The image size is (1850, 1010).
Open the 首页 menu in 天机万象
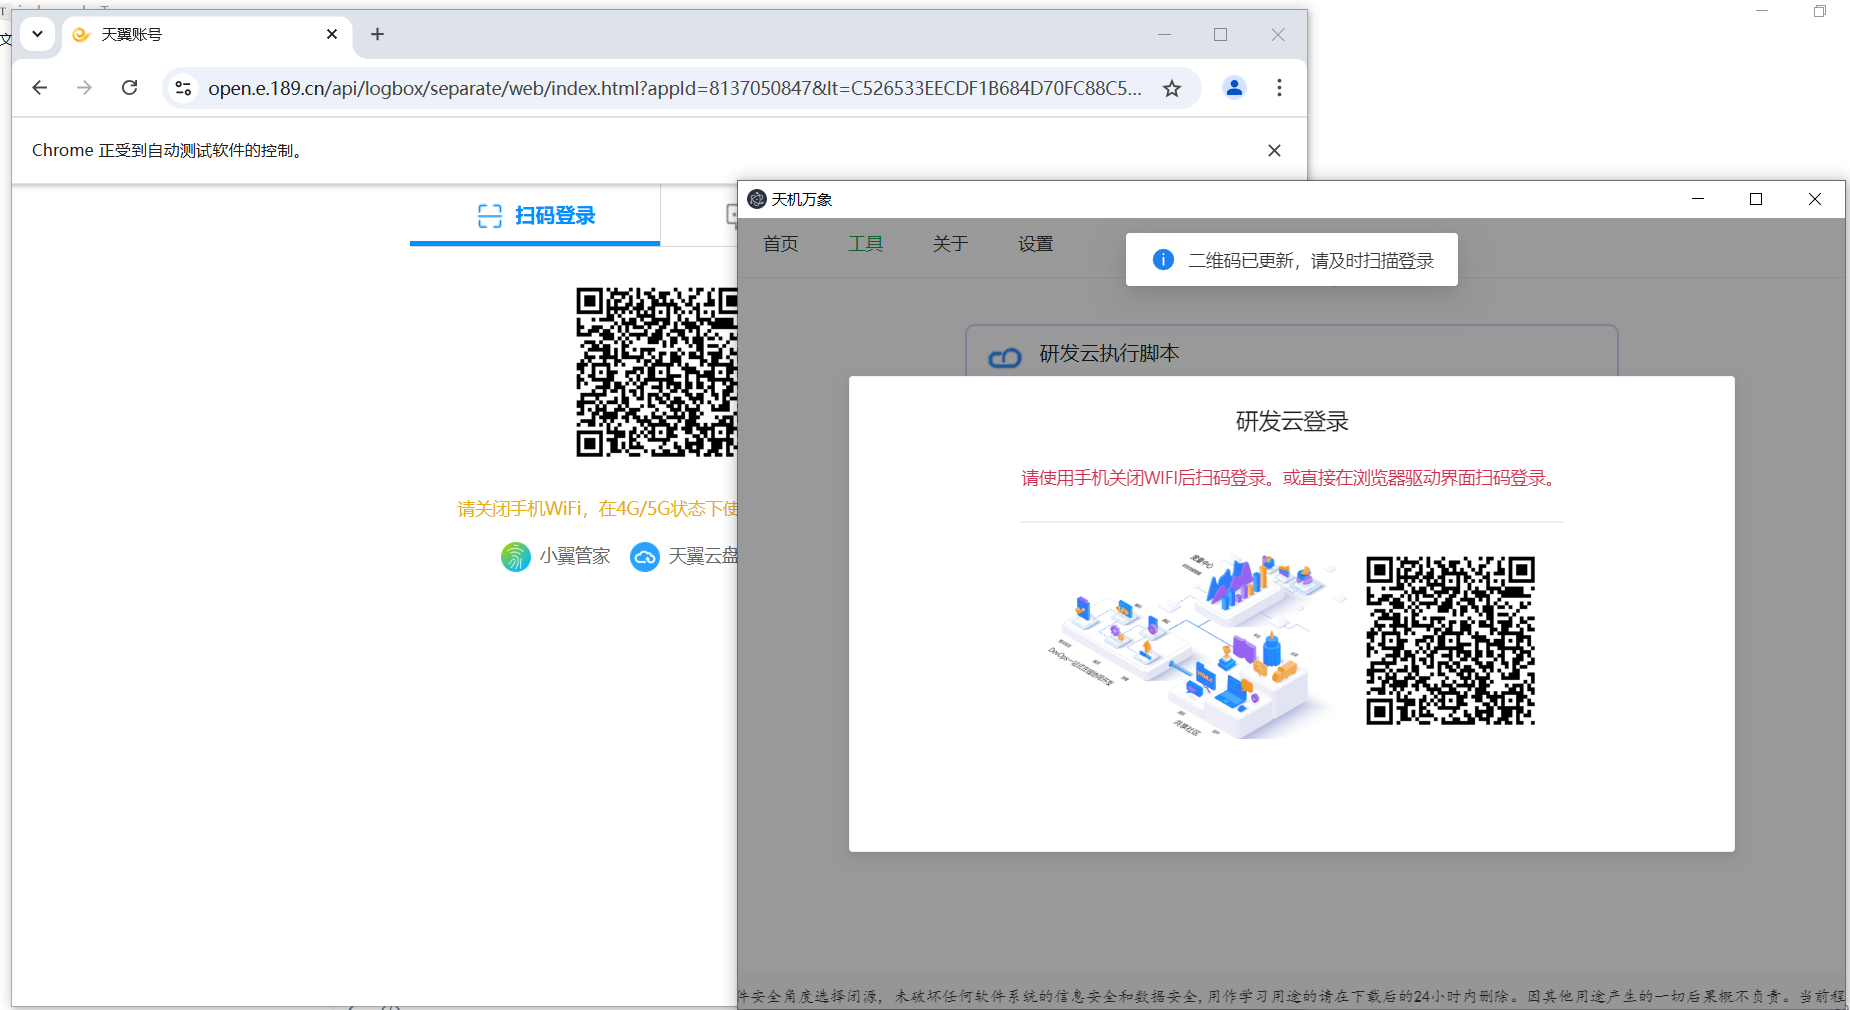click(x=780, y=244)
